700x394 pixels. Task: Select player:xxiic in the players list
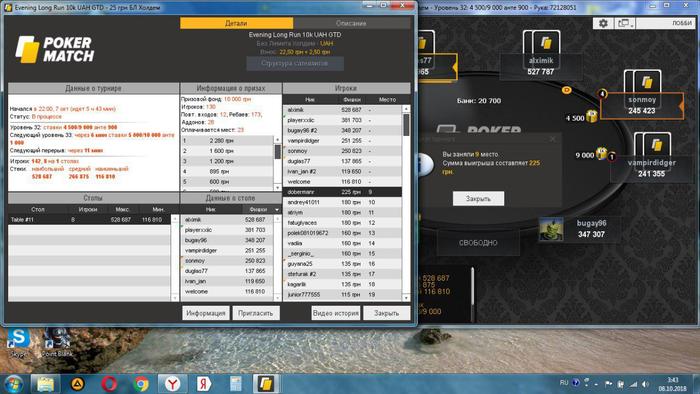click(342, 120)
